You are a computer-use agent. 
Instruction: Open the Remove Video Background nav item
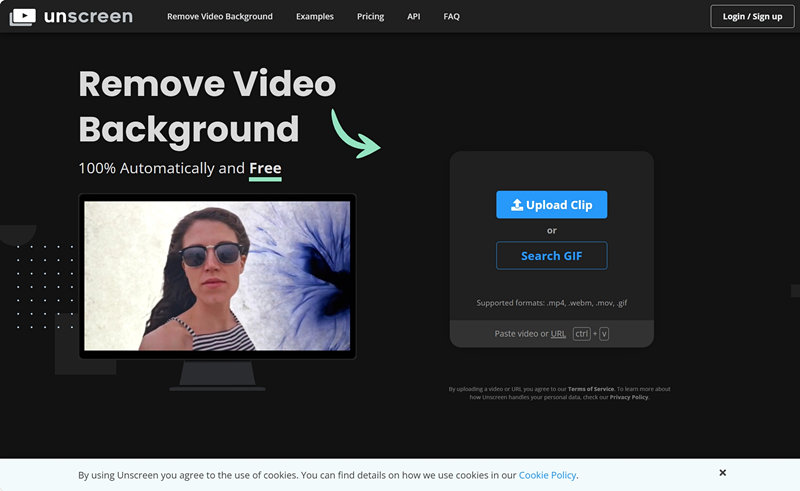click(x=220, y=16)
